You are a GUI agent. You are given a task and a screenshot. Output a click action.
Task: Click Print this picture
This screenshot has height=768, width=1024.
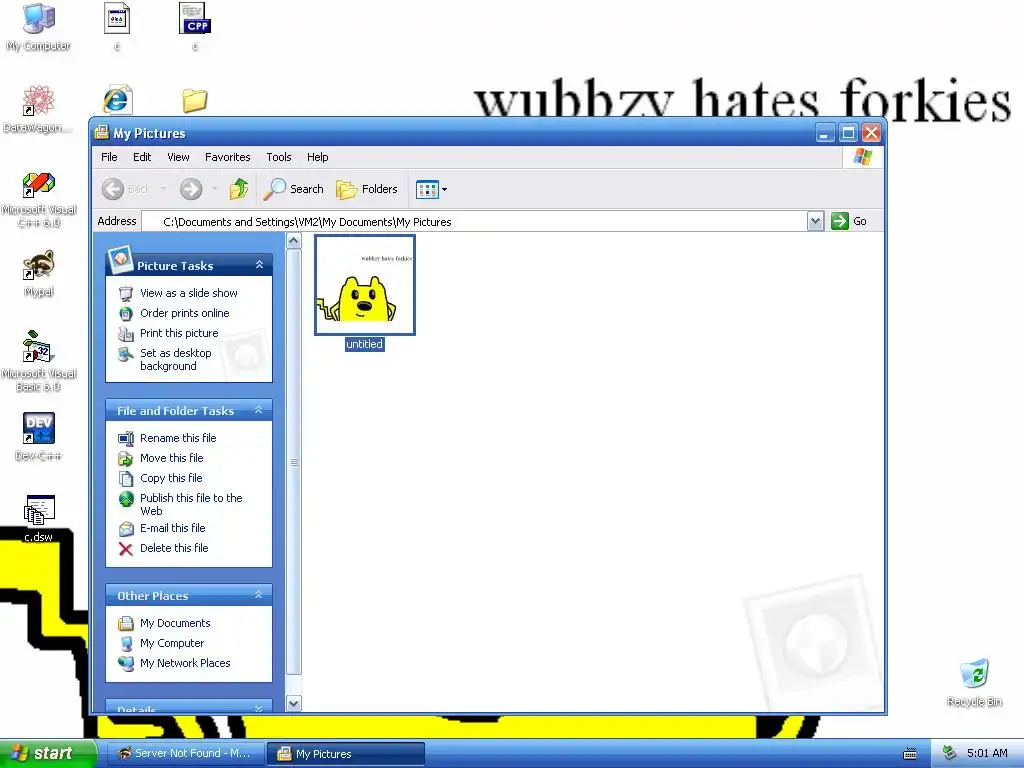[x=179, y=333]
